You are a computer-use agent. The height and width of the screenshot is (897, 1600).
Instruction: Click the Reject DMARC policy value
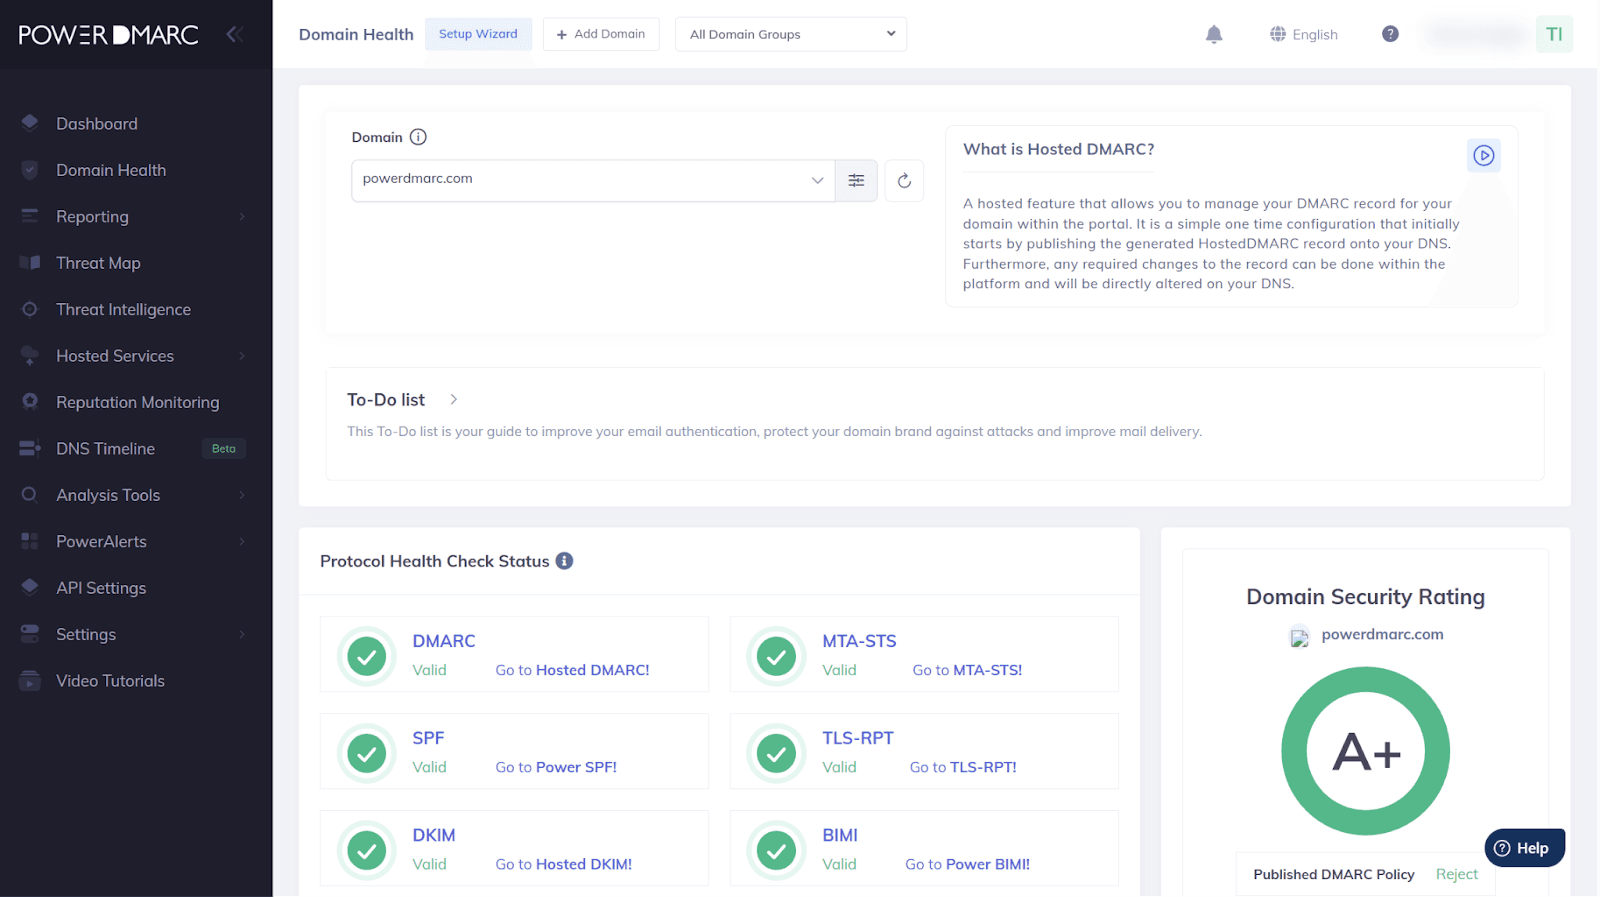pos(1456,874)
